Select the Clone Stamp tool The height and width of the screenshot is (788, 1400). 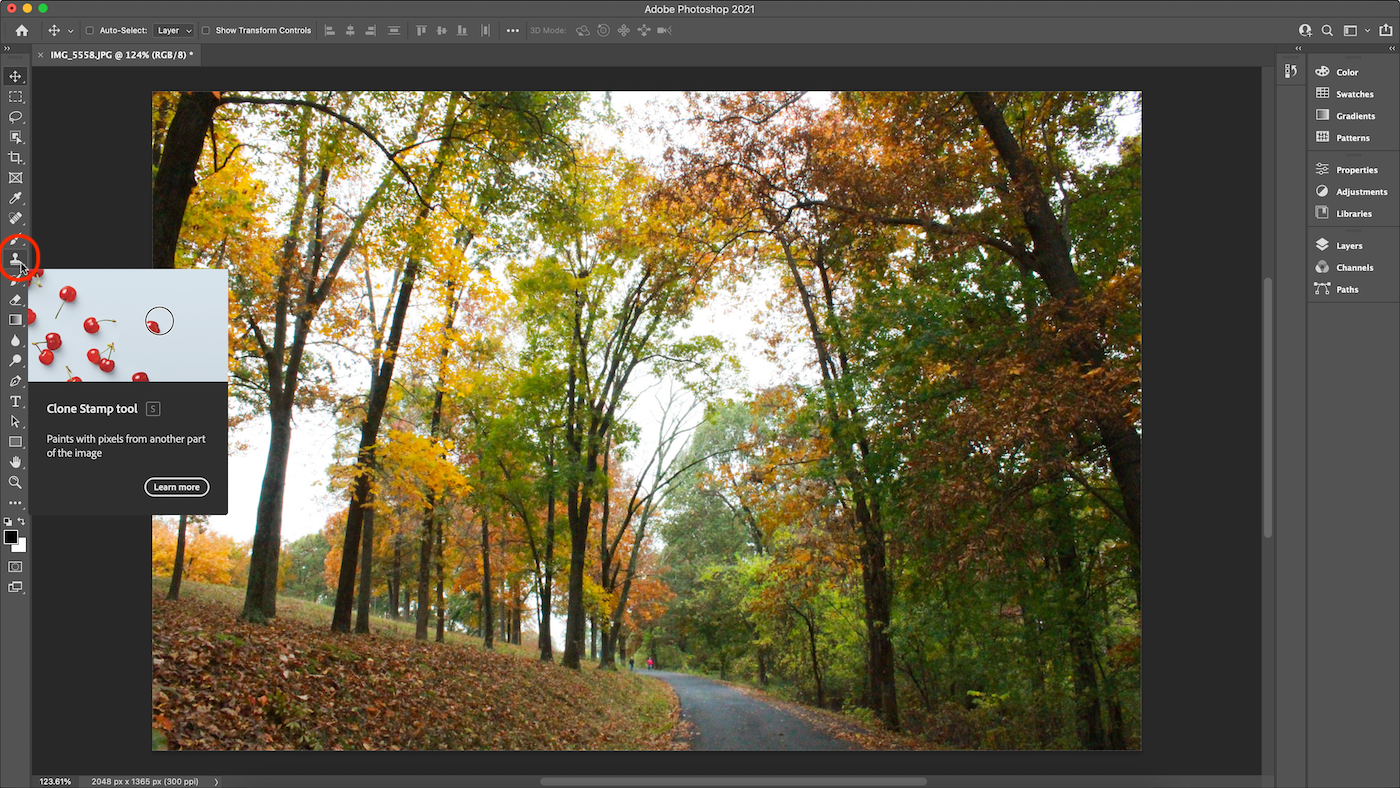[x=15, y=259]
